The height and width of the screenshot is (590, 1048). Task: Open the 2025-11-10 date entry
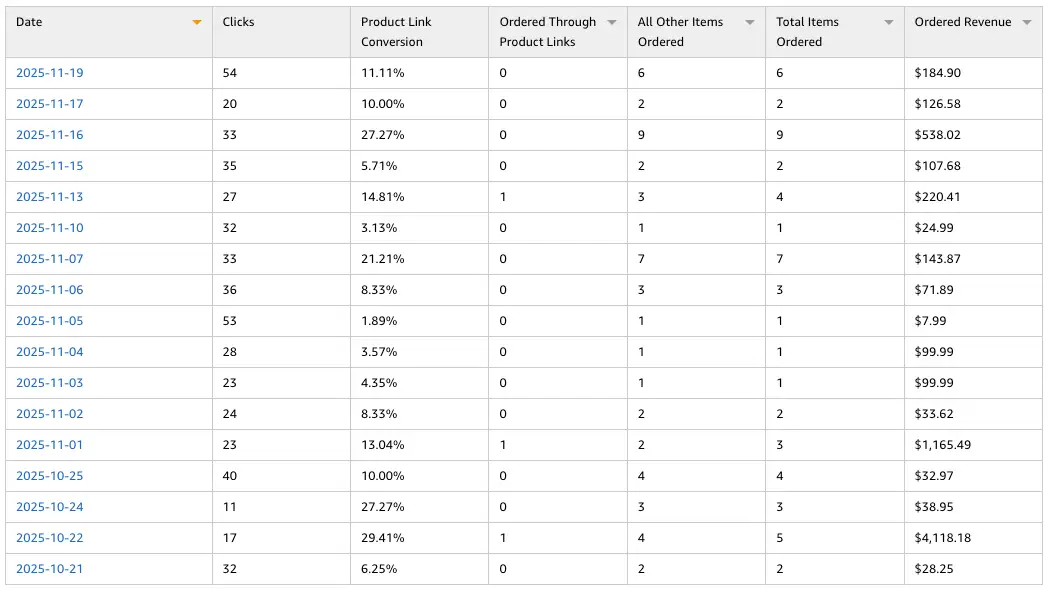tap(50, 228)
